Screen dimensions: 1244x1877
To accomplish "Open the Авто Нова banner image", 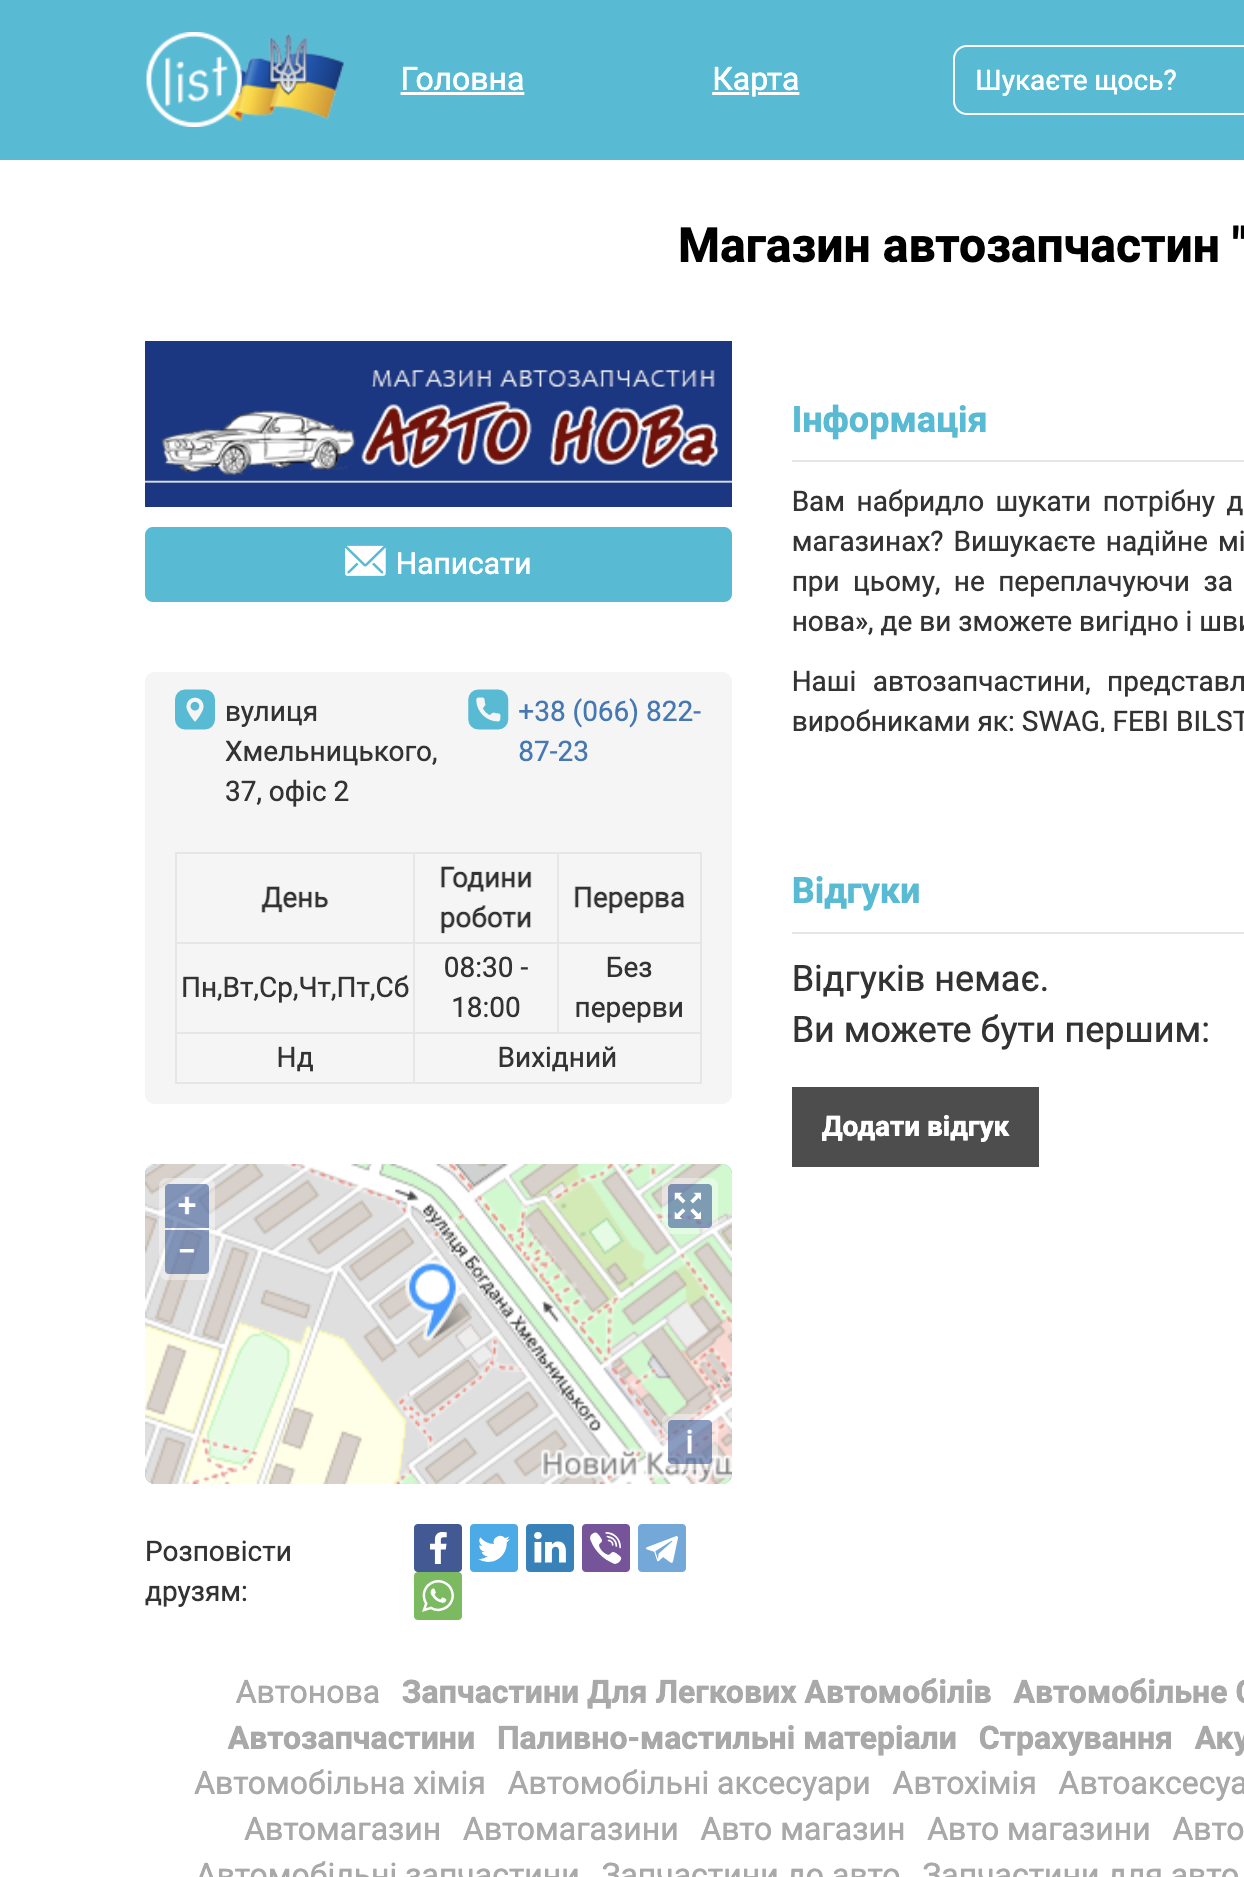I will pos(438,424).
